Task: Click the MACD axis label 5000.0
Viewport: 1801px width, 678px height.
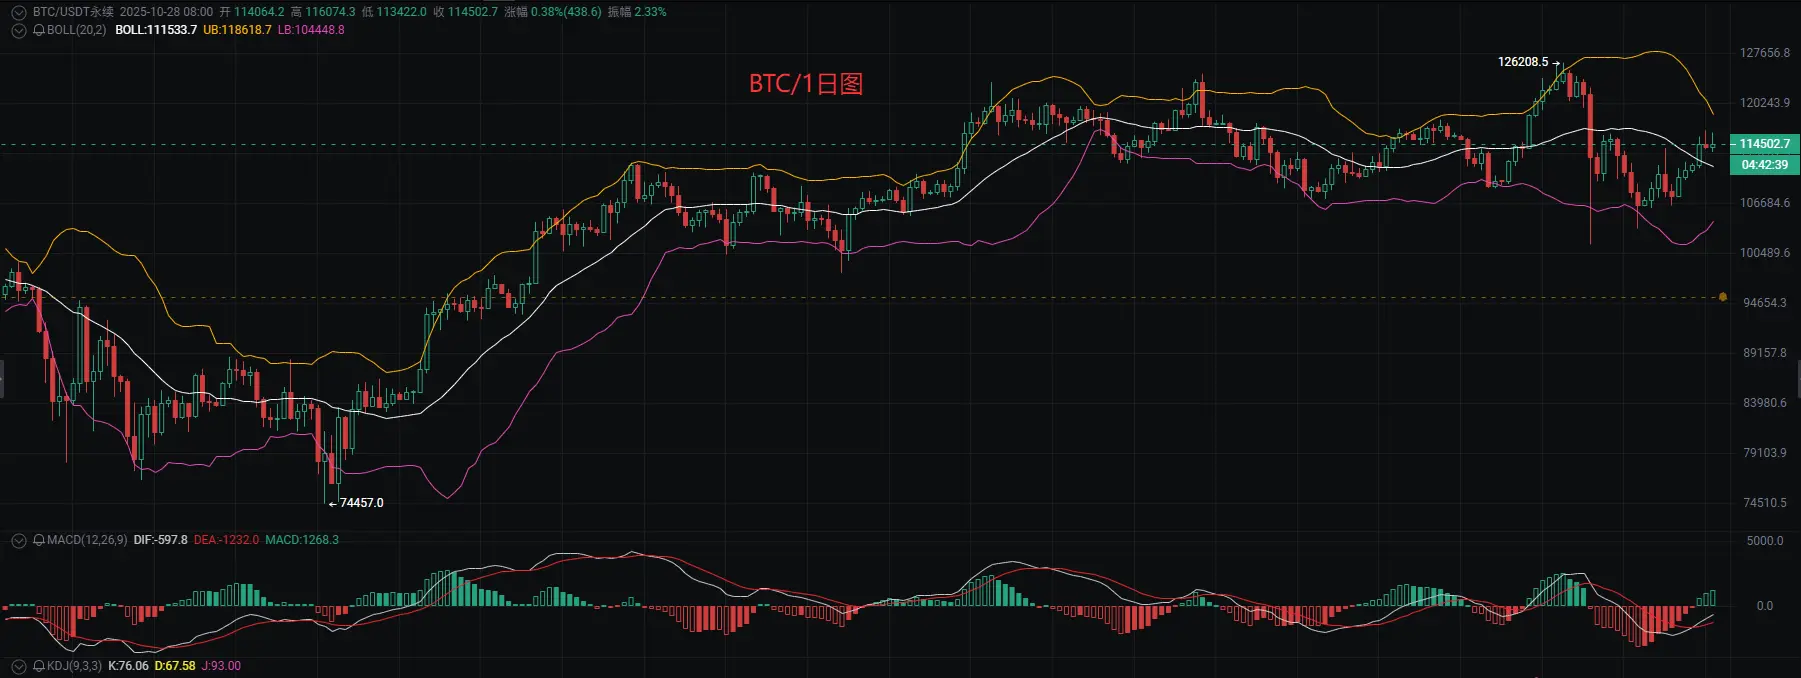Action: coord(1765,541)
